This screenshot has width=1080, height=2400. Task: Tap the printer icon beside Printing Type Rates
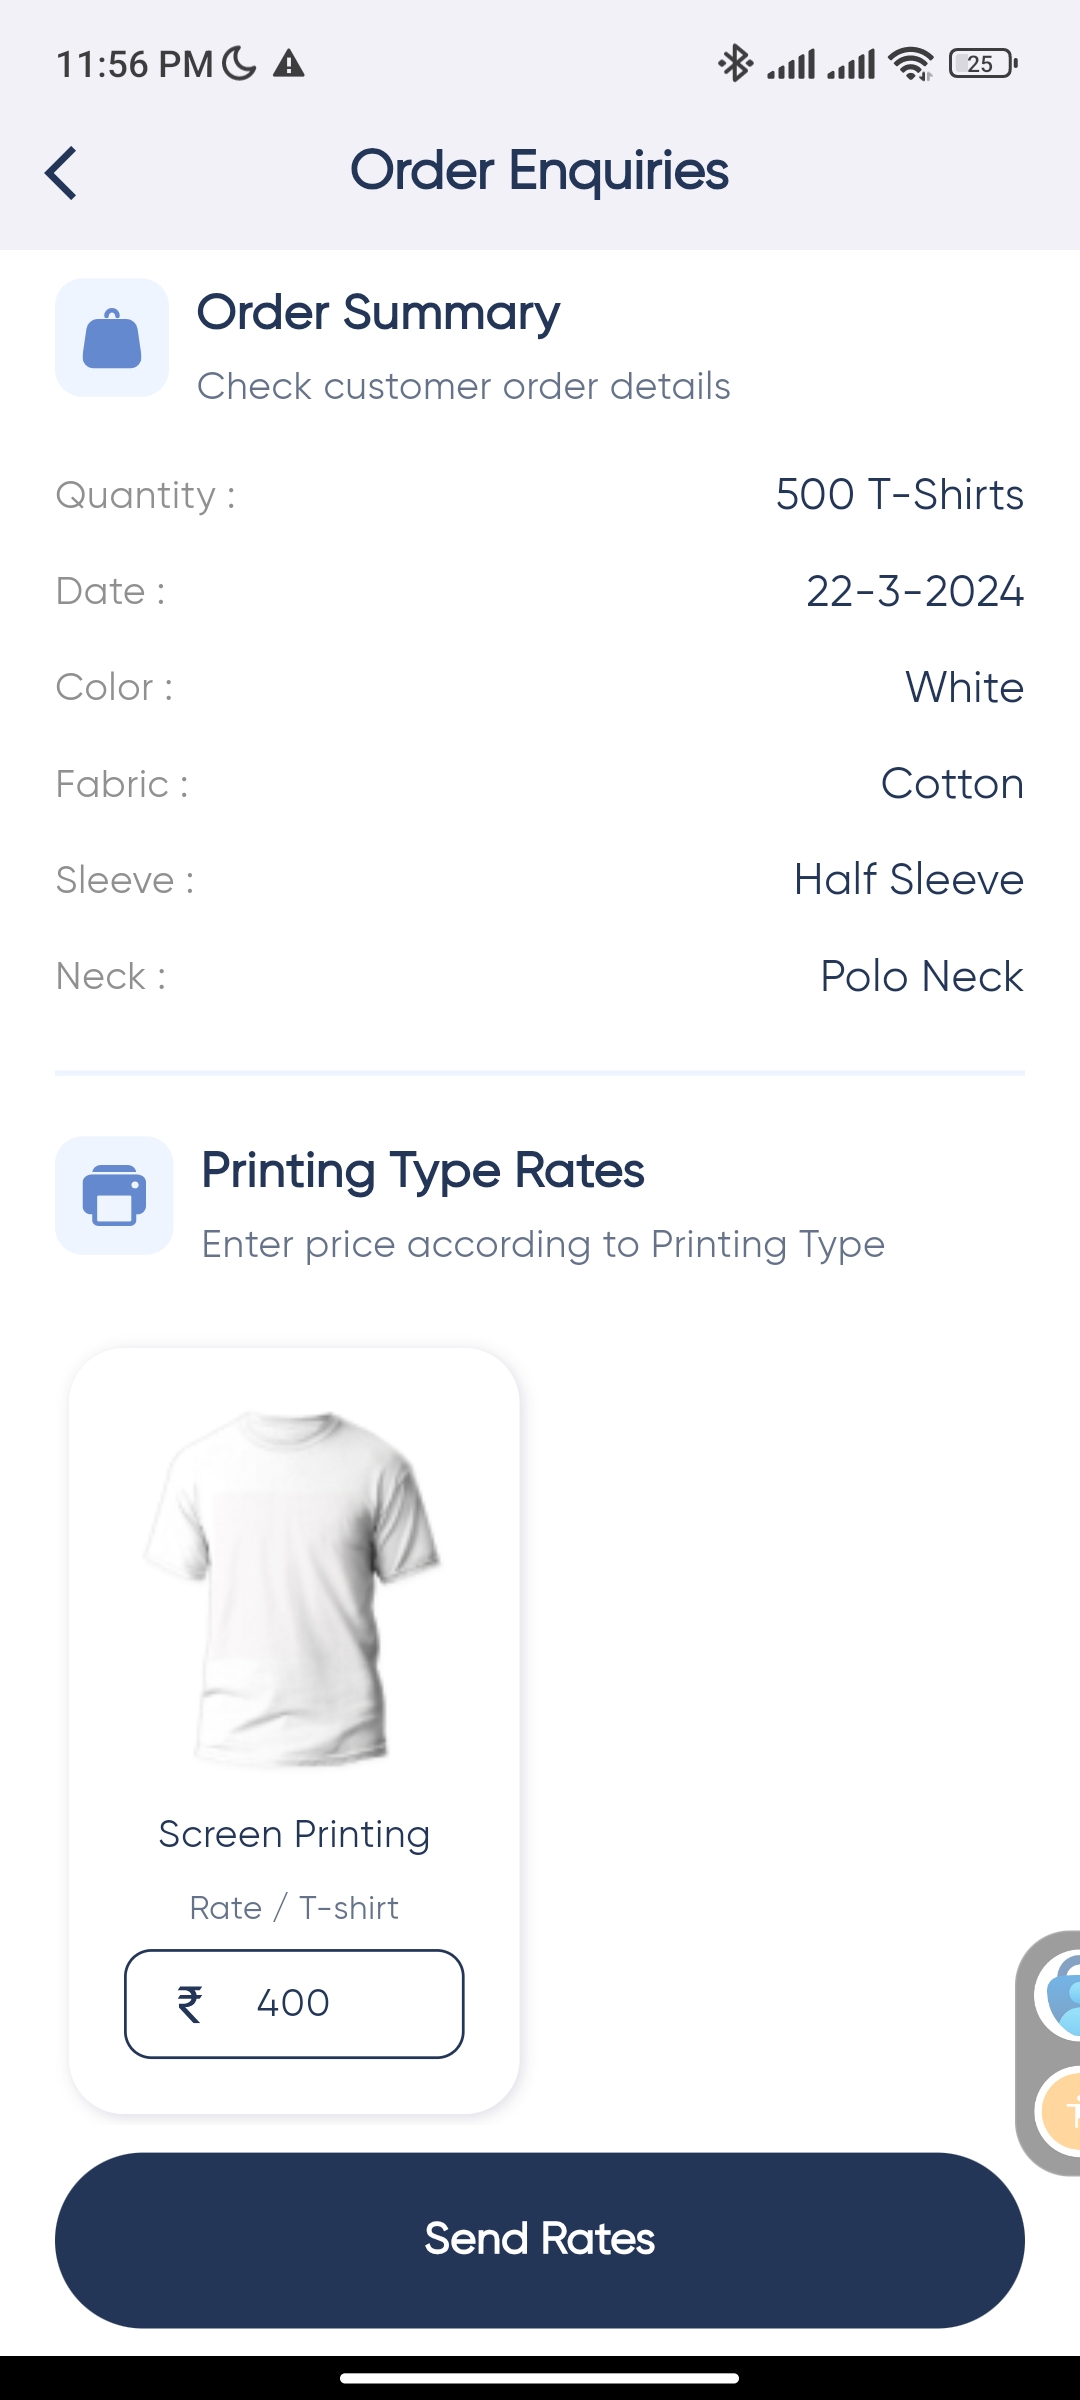(114, 1195)
